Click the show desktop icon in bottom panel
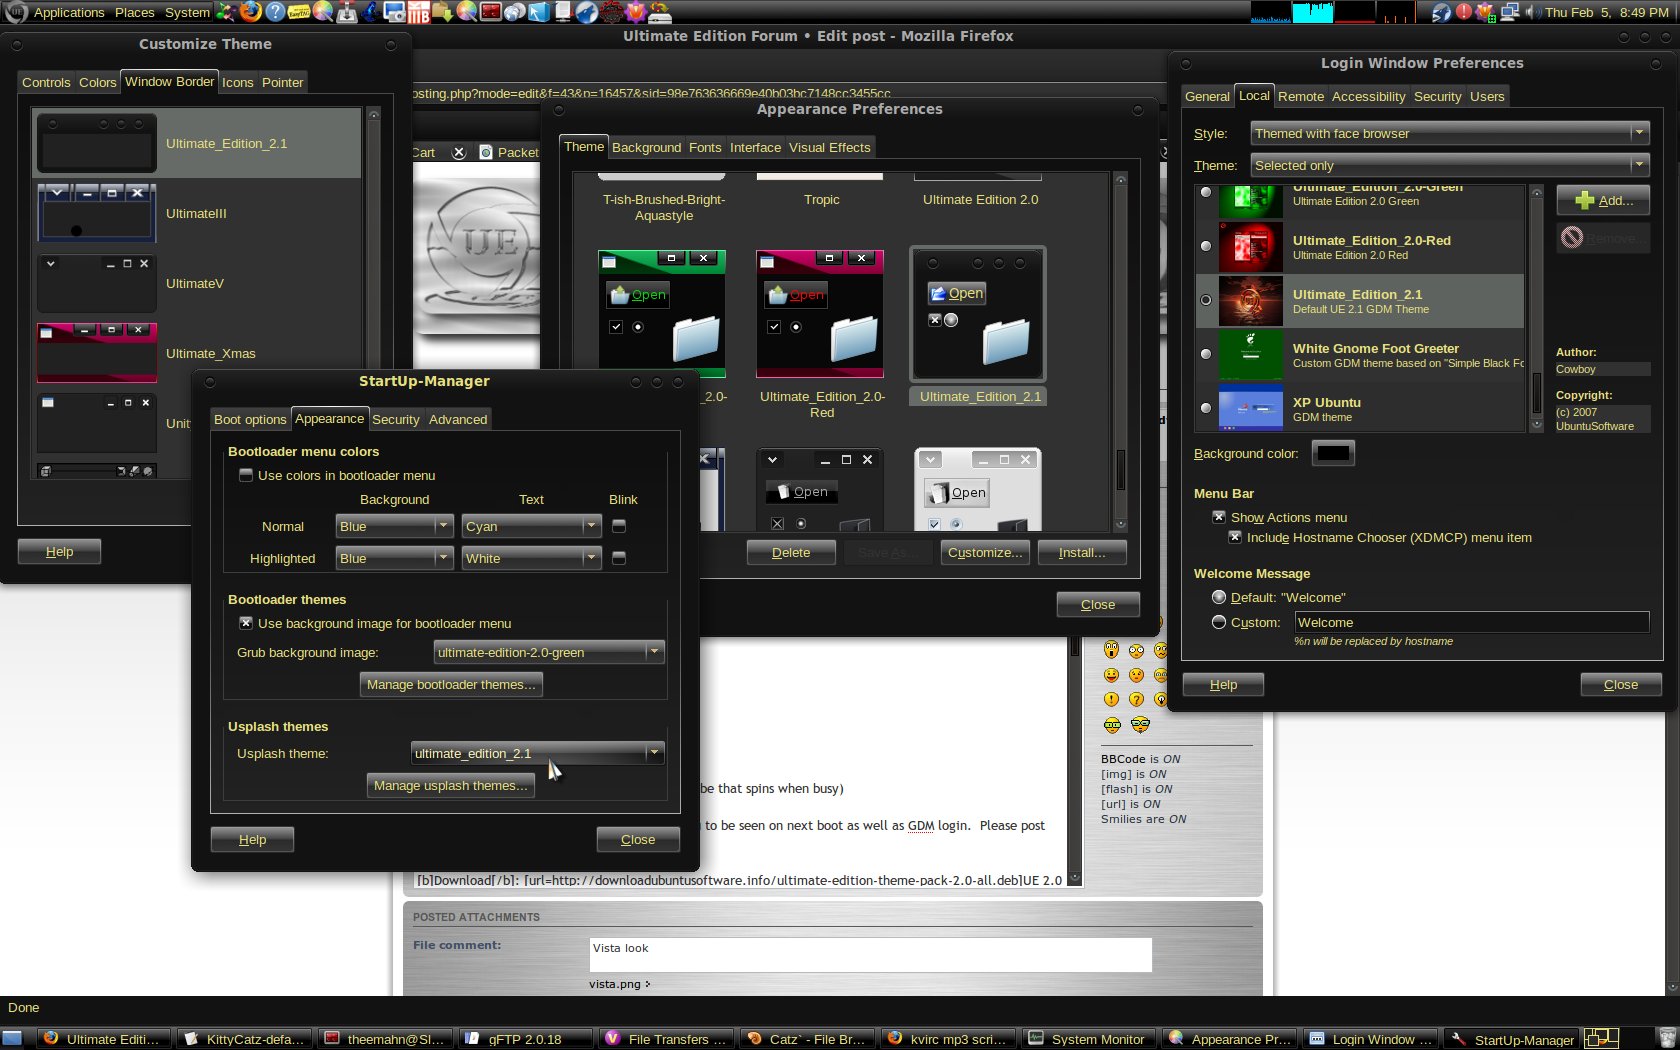Screen dimensions: 1680x1050 tap(12, 1039)
